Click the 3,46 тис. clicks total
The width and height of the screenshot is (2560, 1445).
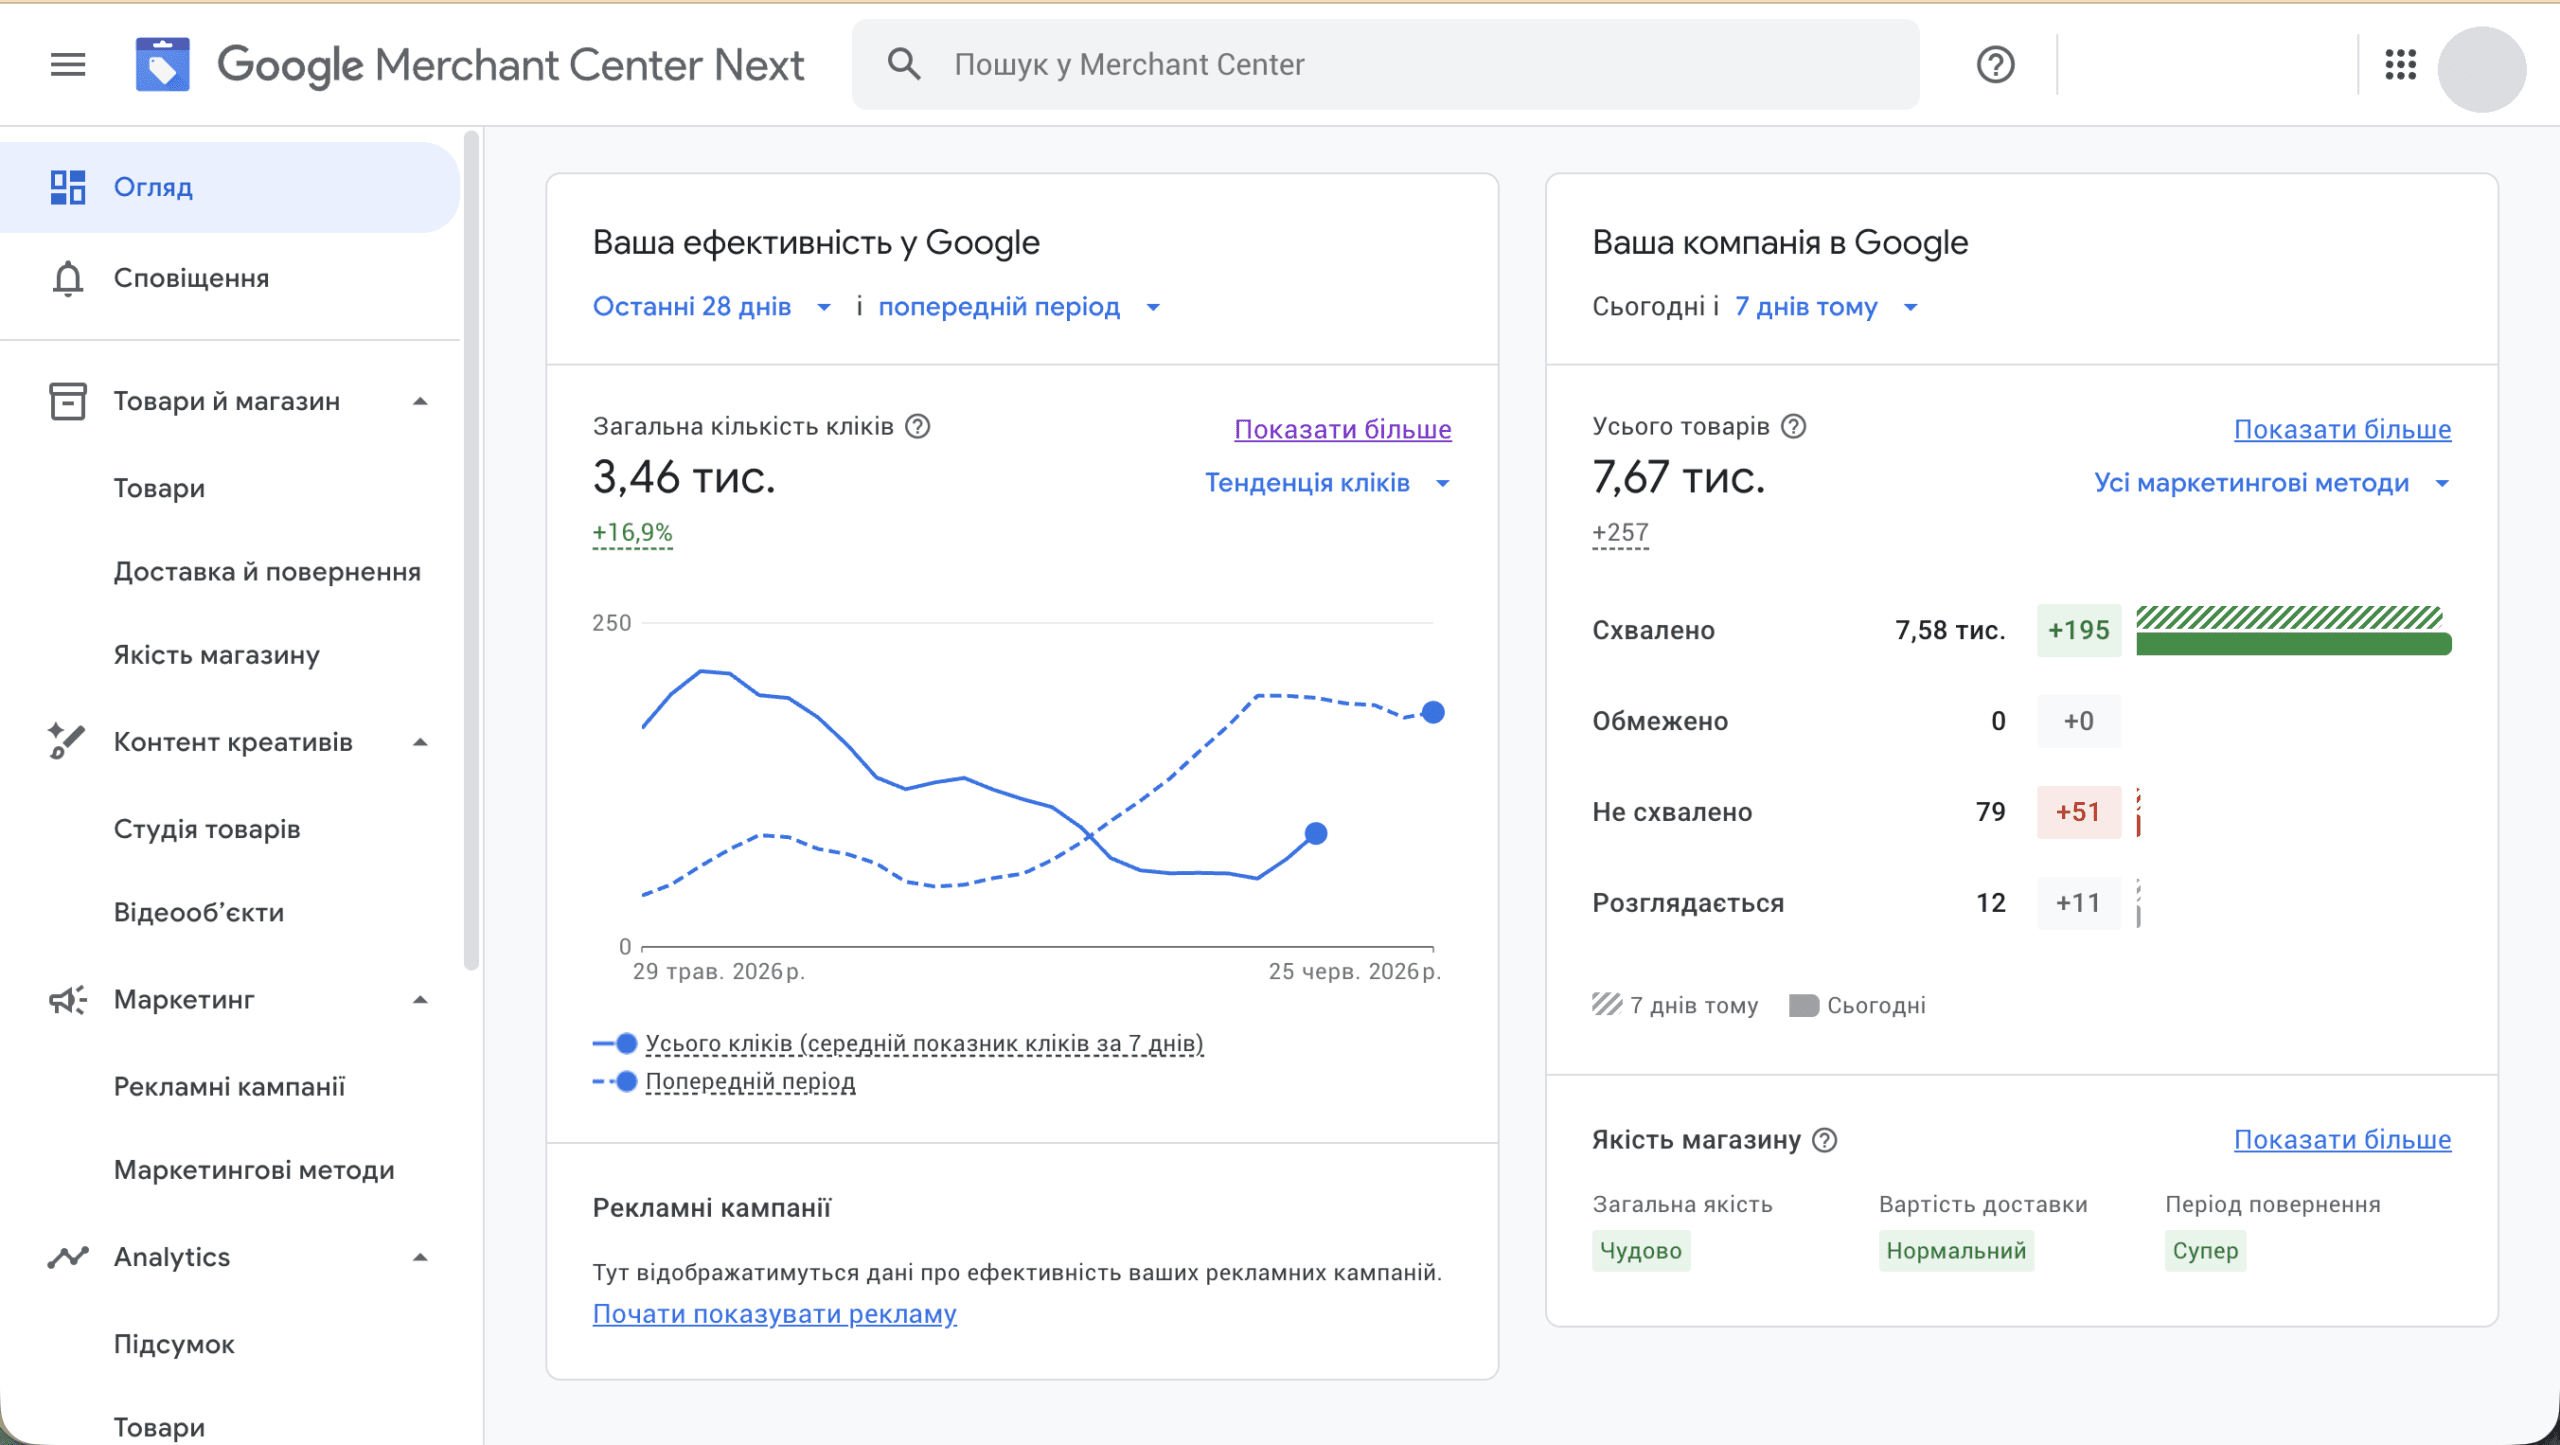point(684,477)
